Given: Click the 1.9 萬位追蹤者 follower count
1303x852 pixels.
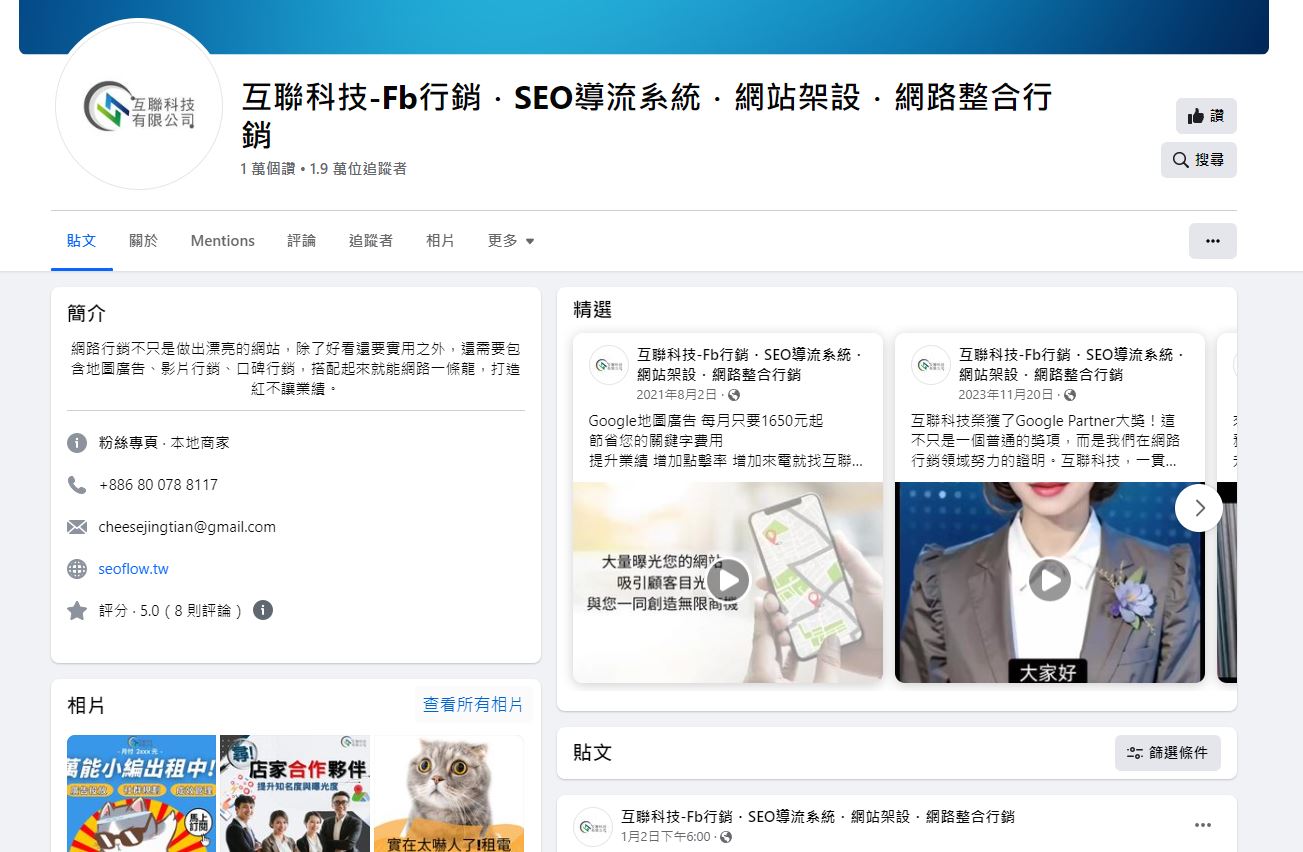Looking at the screenshot, I should 358,169.
